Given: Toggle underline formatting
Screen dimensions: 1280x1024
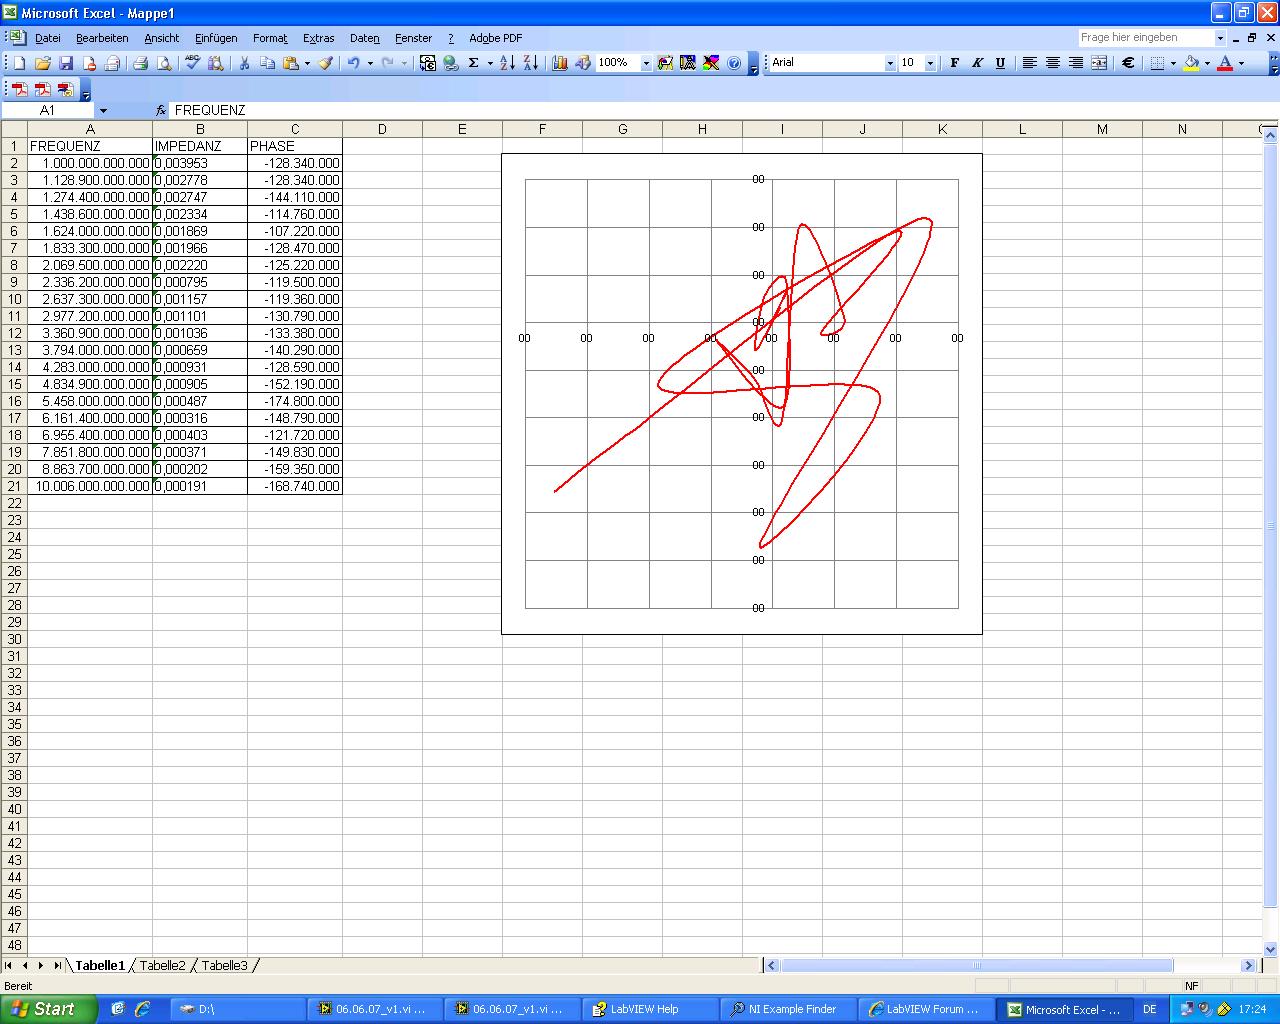Looking at the screenshot, I should [1000, 63].
